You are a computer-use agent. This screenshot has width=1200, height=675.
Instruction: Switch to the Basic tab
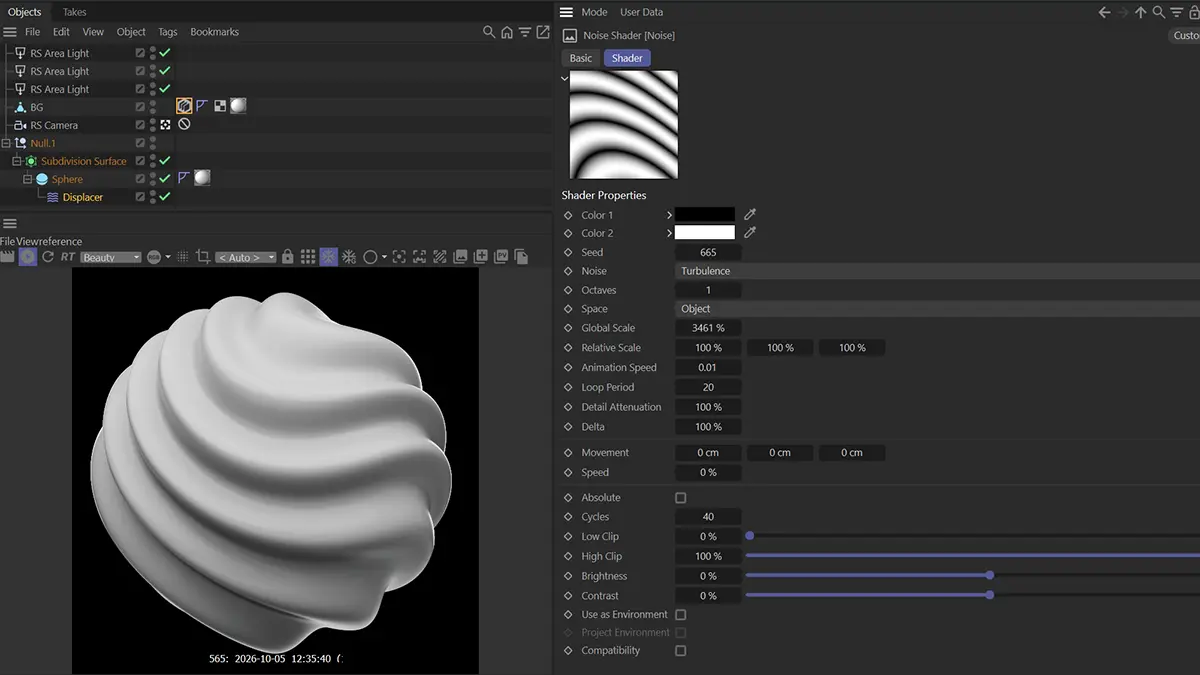581,58
